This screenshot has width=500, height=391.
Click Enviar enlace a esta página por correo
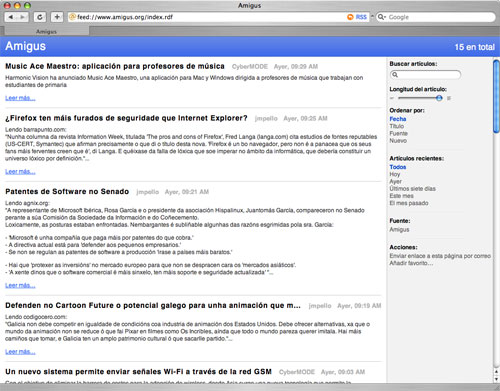tap(440, 256)
